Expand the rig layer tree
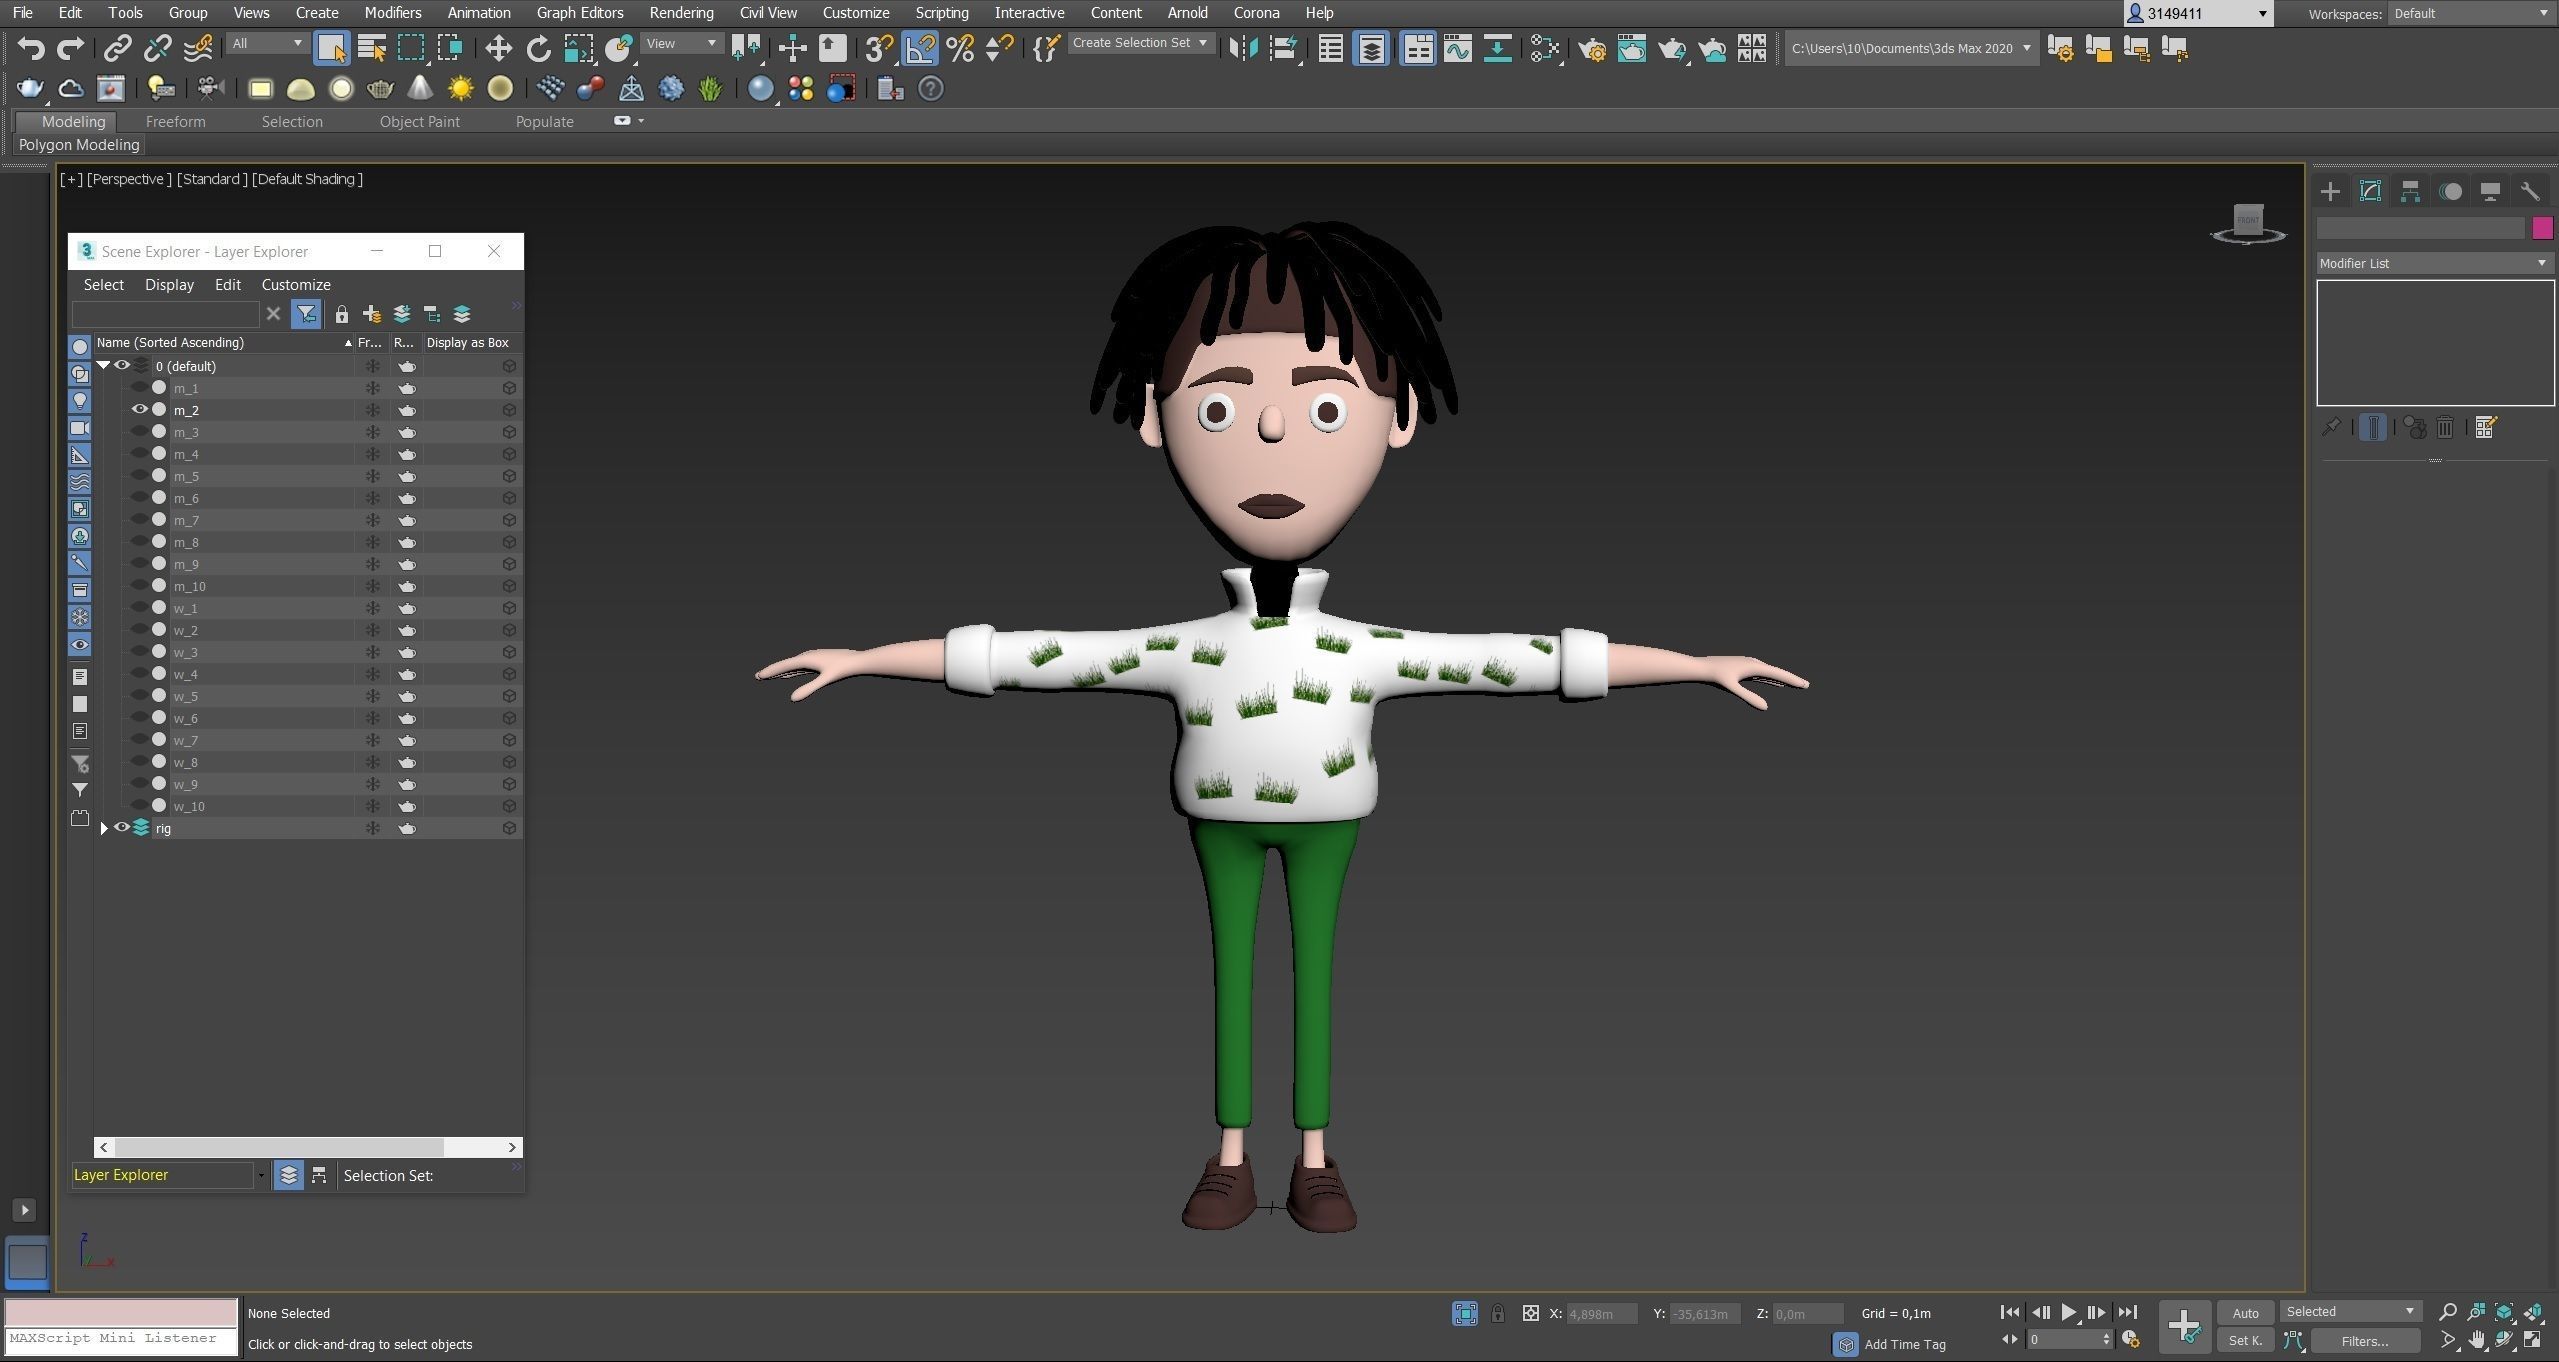Viewport: 2559px width, 1362px height. point(104,828)
